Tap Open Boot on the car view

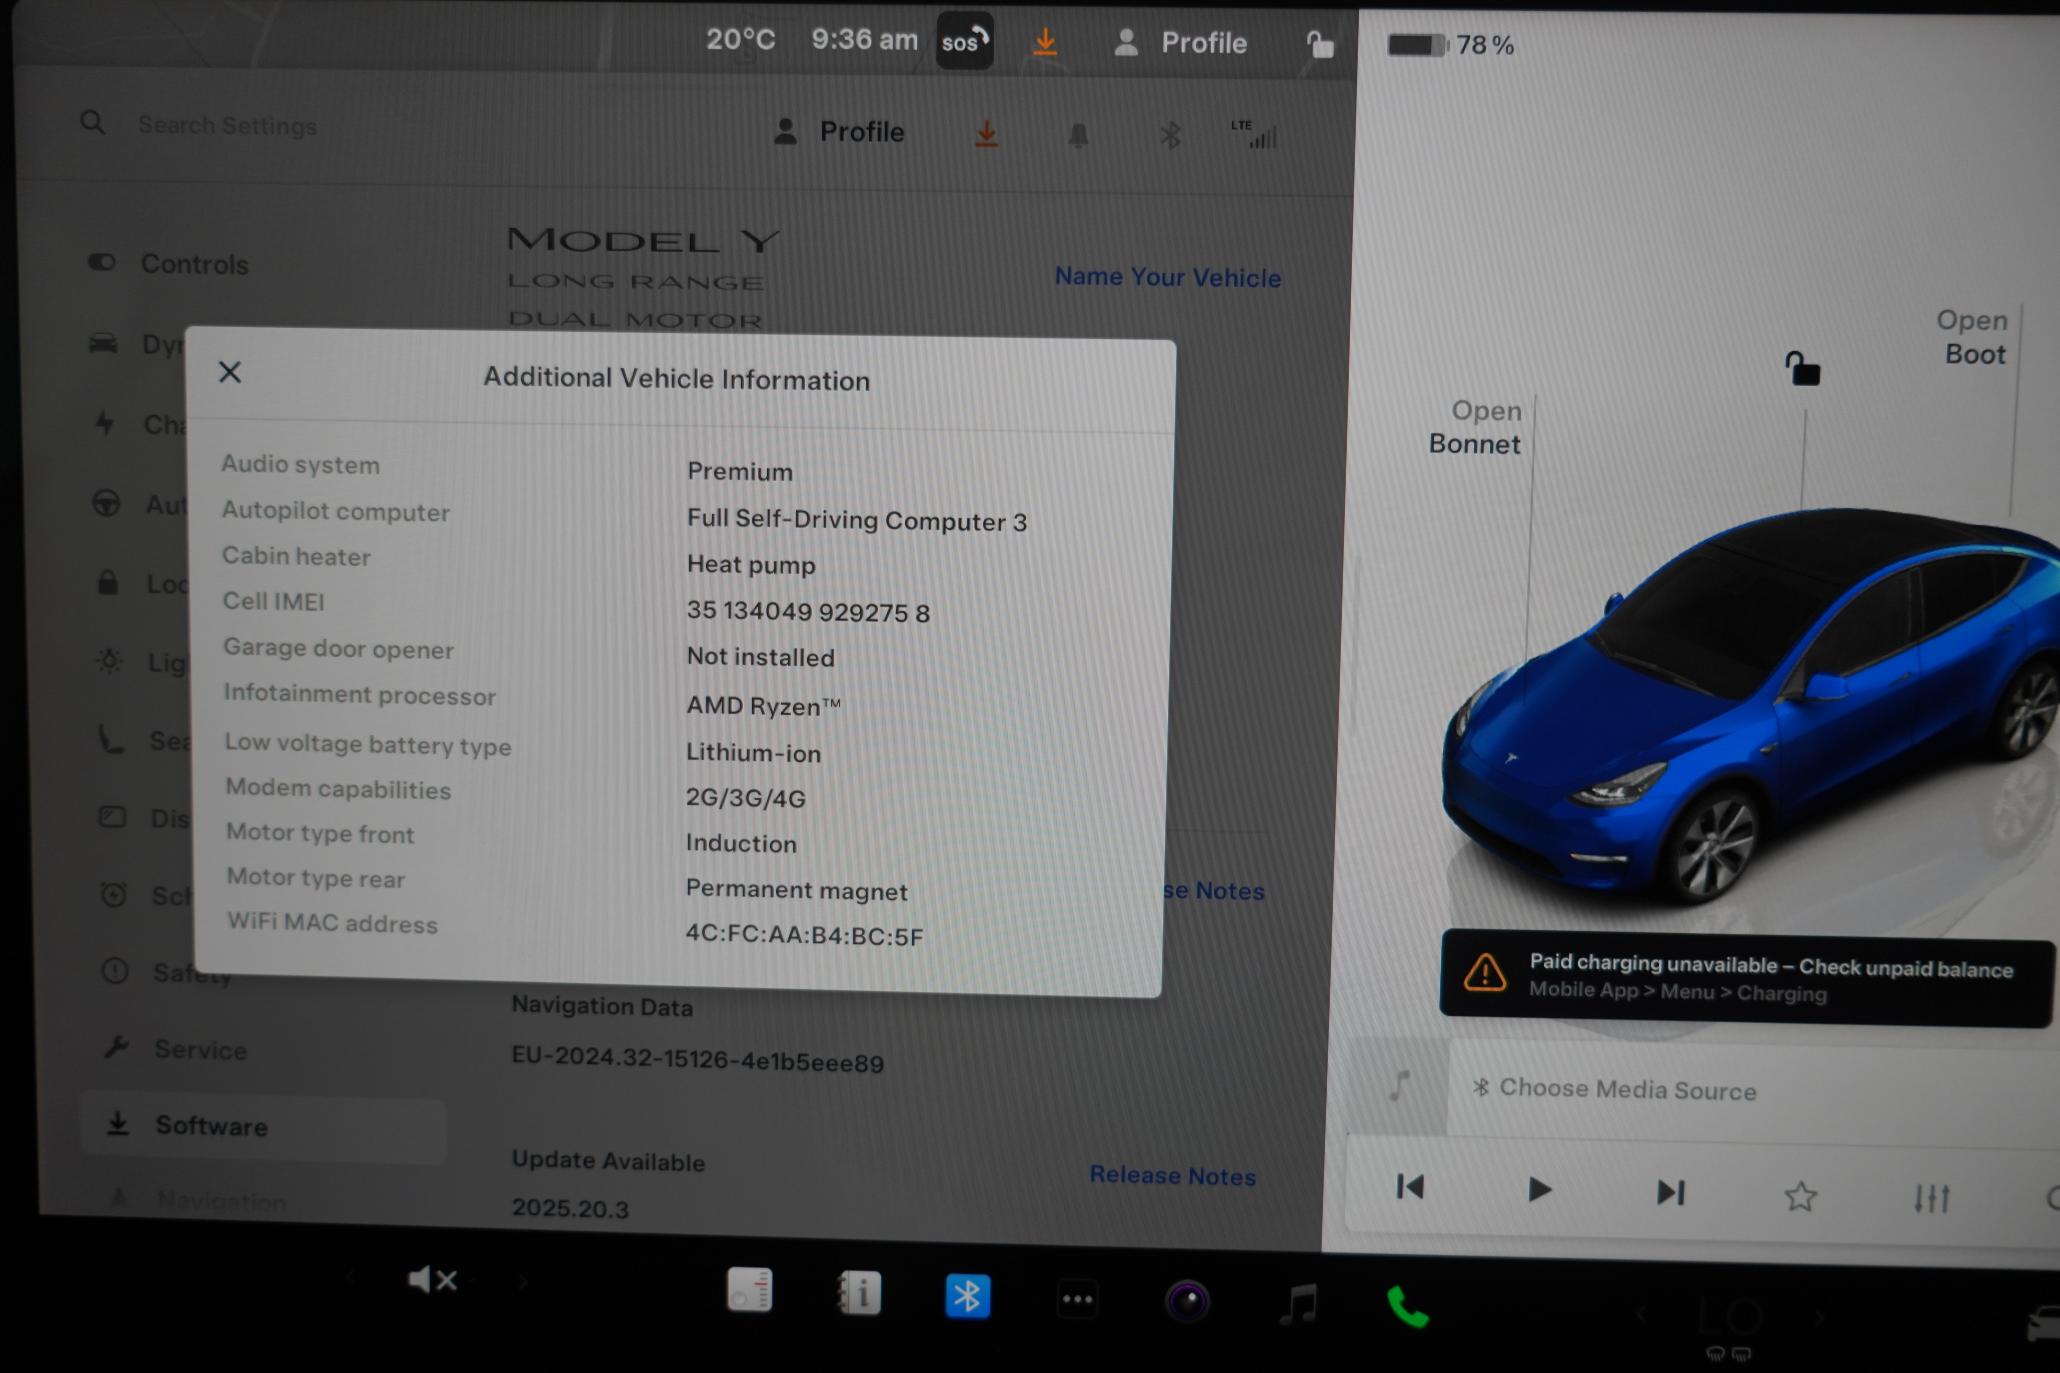1971,337
